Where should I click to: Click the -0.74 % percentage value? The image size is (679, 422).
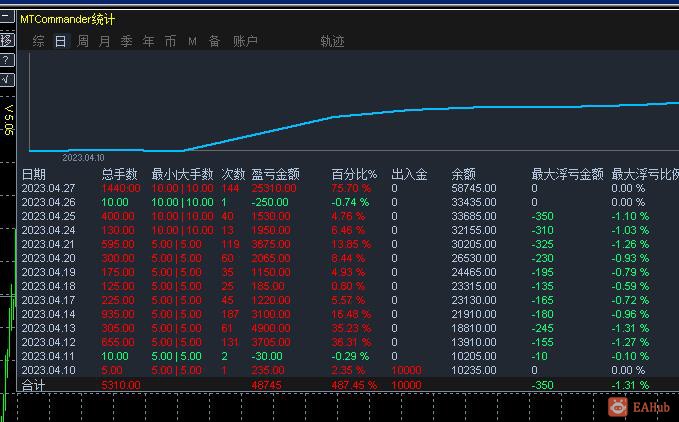pyautogui.click(x=350, y=202)
